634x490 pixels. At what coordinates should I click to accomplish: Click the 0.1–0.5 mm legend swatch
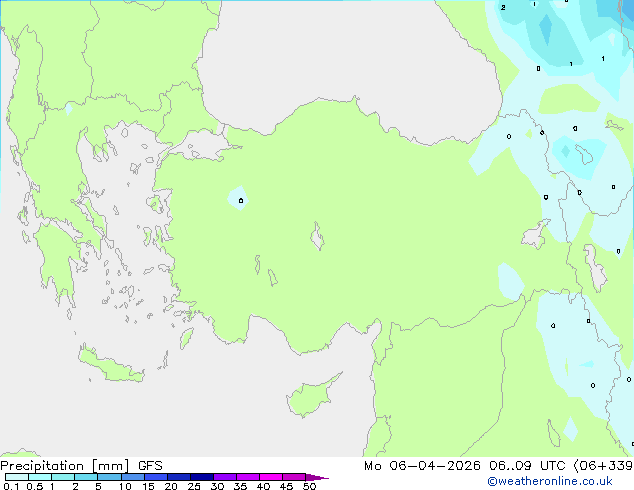click(x=17, y=477)
